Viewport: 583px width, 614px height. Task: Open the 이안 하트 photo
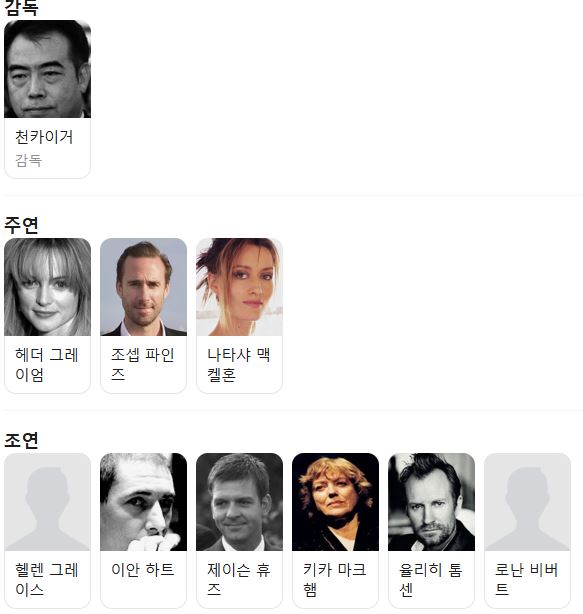[x=143, y=502]
